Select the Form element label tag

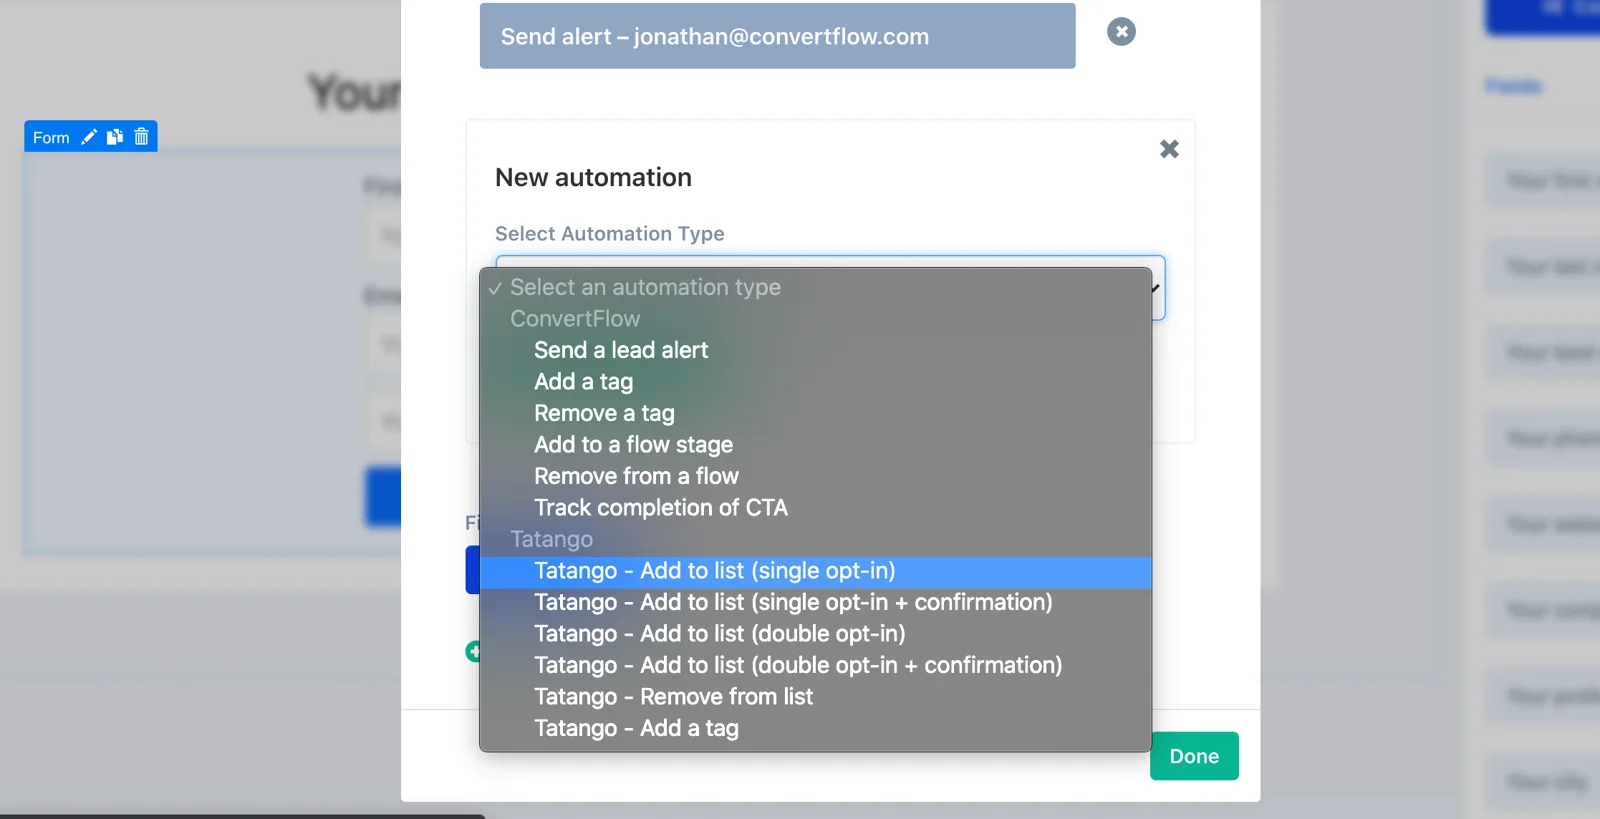click(x=51, y=137)
